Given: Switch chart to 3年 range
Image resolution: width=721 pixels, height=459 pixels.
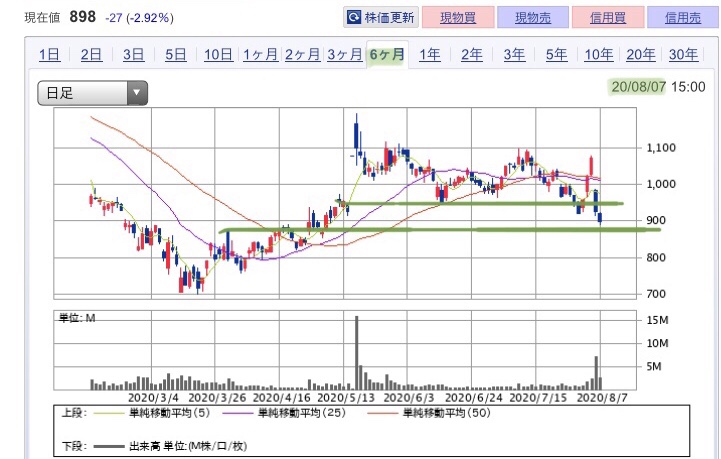Looking at the screenshot, I should [514, 55].
